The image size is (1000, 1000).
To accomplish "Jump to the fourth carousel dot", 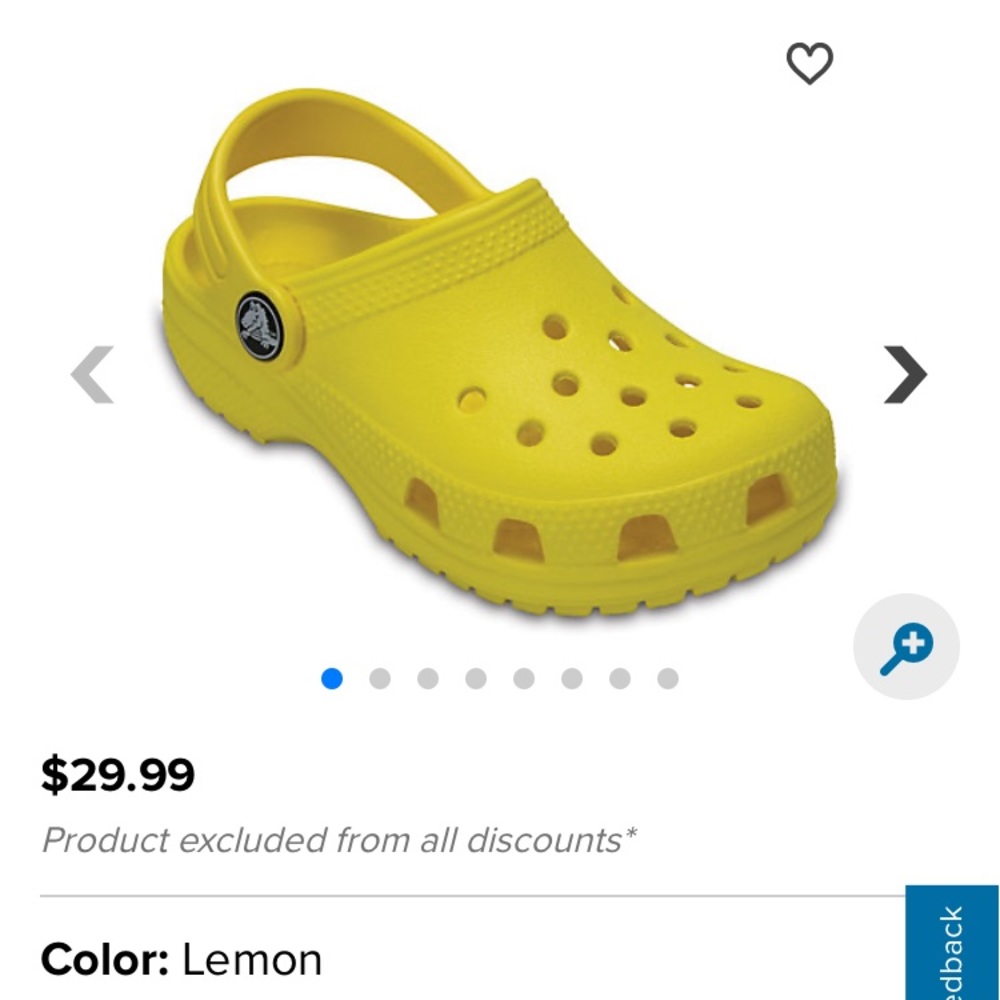I will (476, 679).
